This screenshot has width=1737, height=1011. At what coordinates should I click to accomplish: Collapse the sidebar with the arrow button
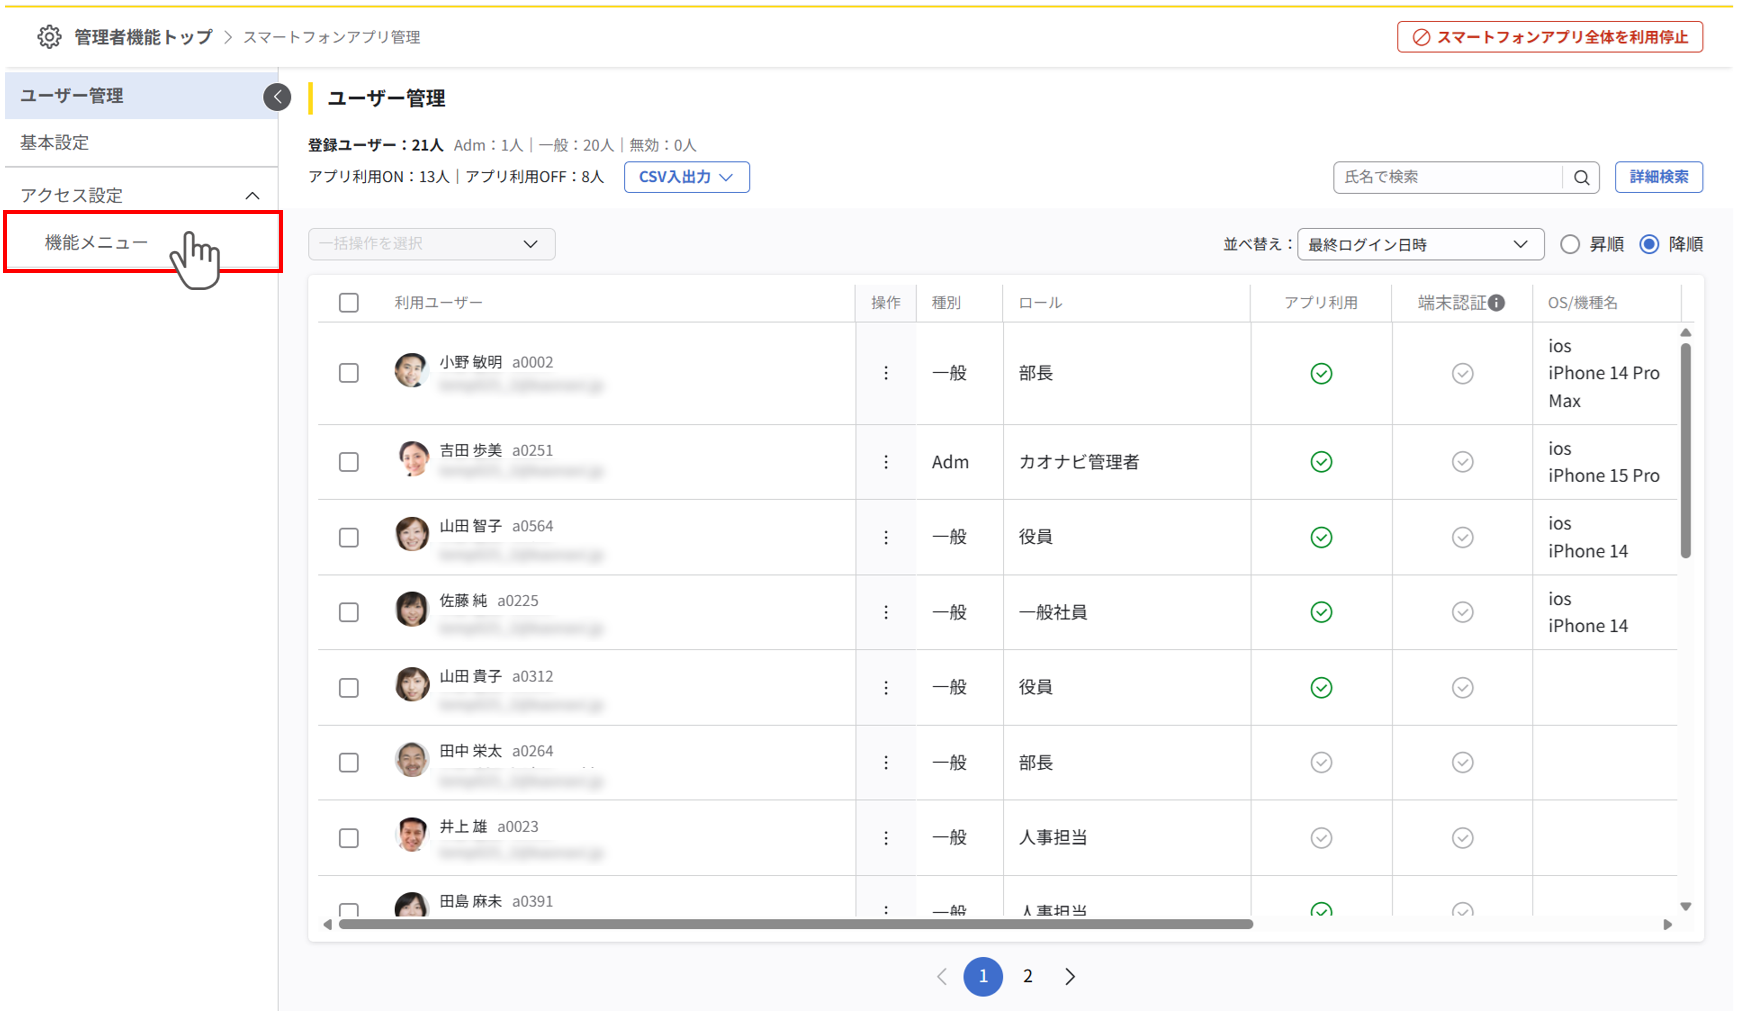point(277,97)
